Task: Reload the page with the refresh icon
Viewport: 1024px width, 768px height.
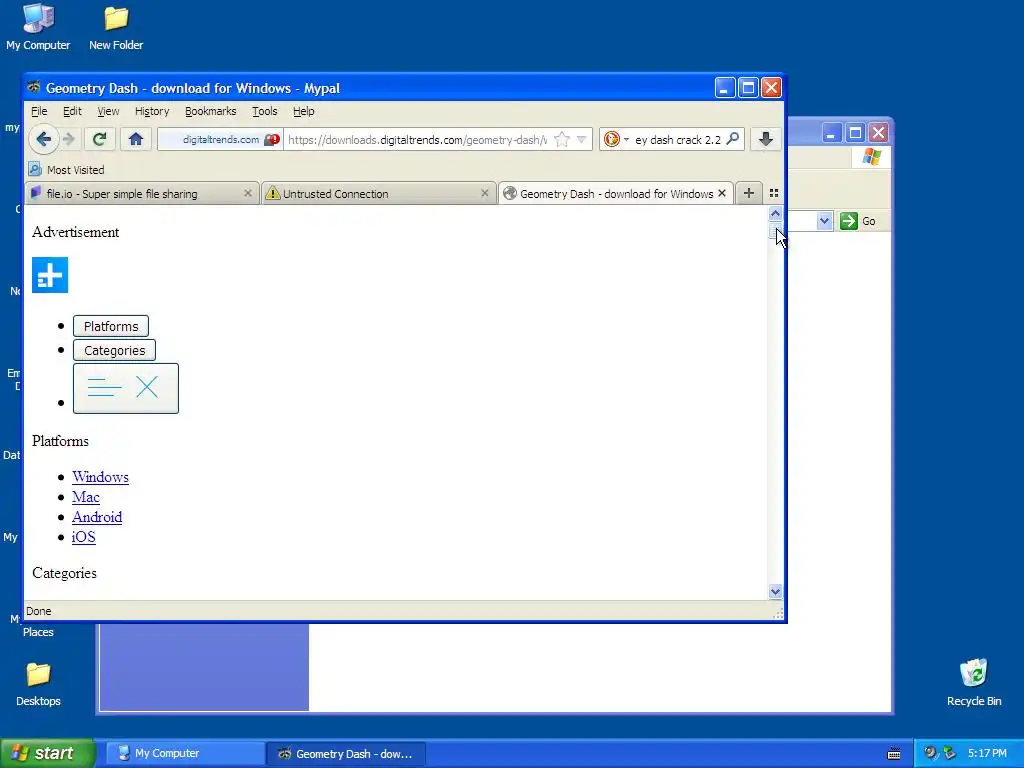Action: tap(99, 139)
